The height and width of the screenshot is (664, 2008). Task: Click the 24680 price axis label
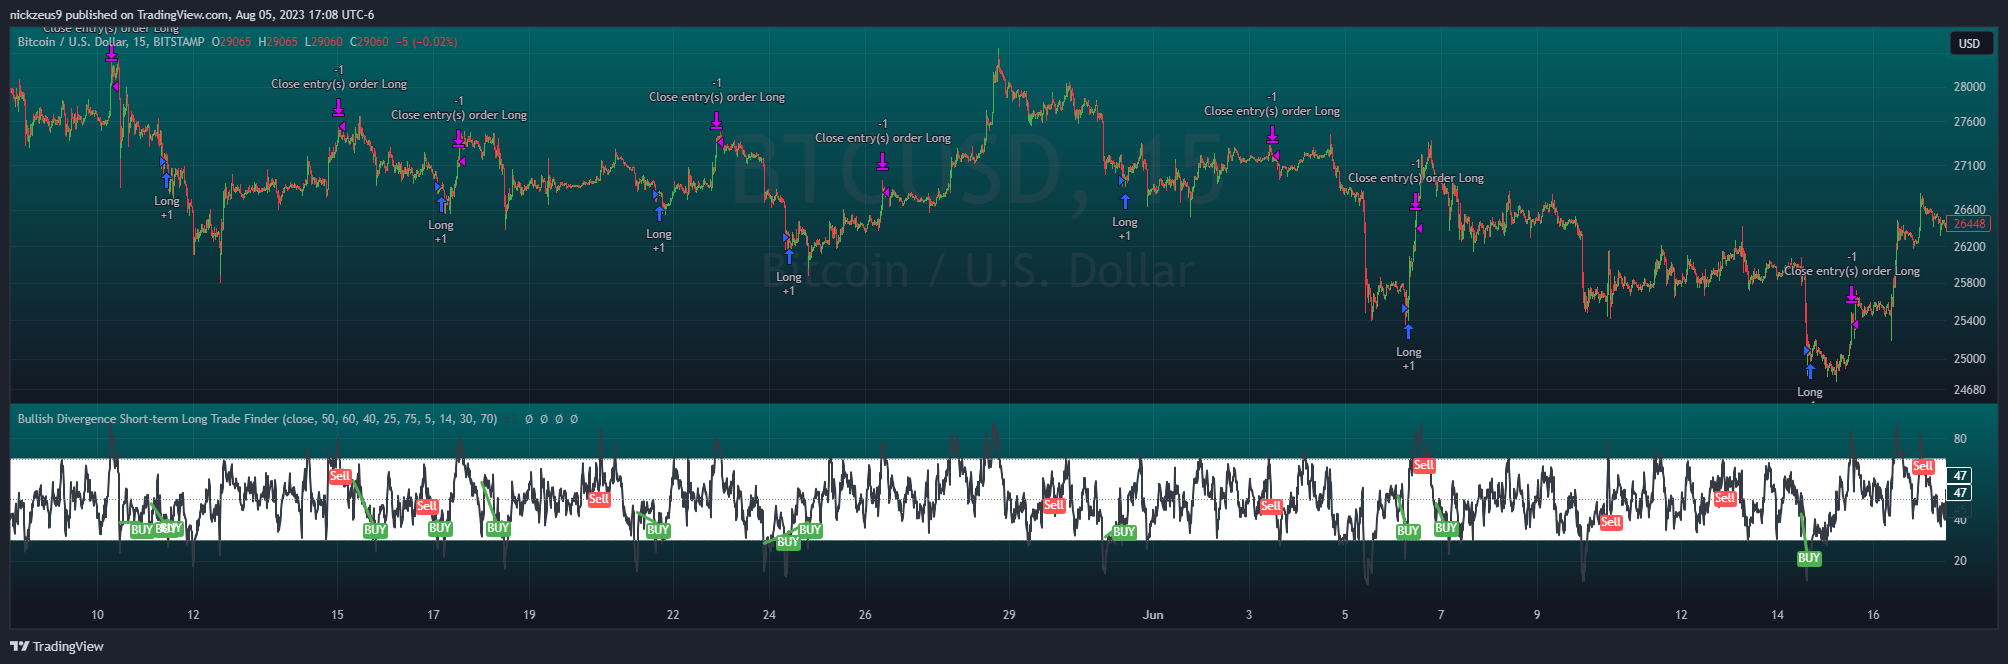(x=1969, y=390)
